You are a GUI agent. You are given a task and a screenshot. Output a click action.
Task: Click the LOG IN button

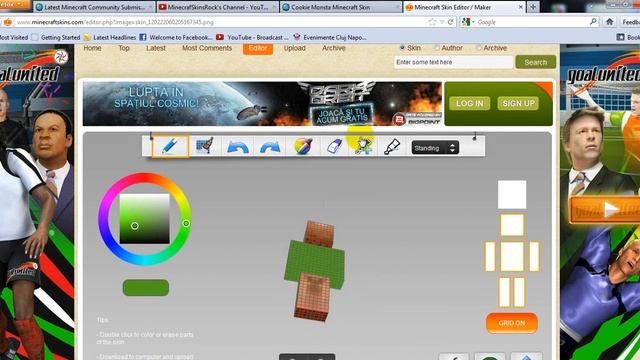click(x=469, y=103)
